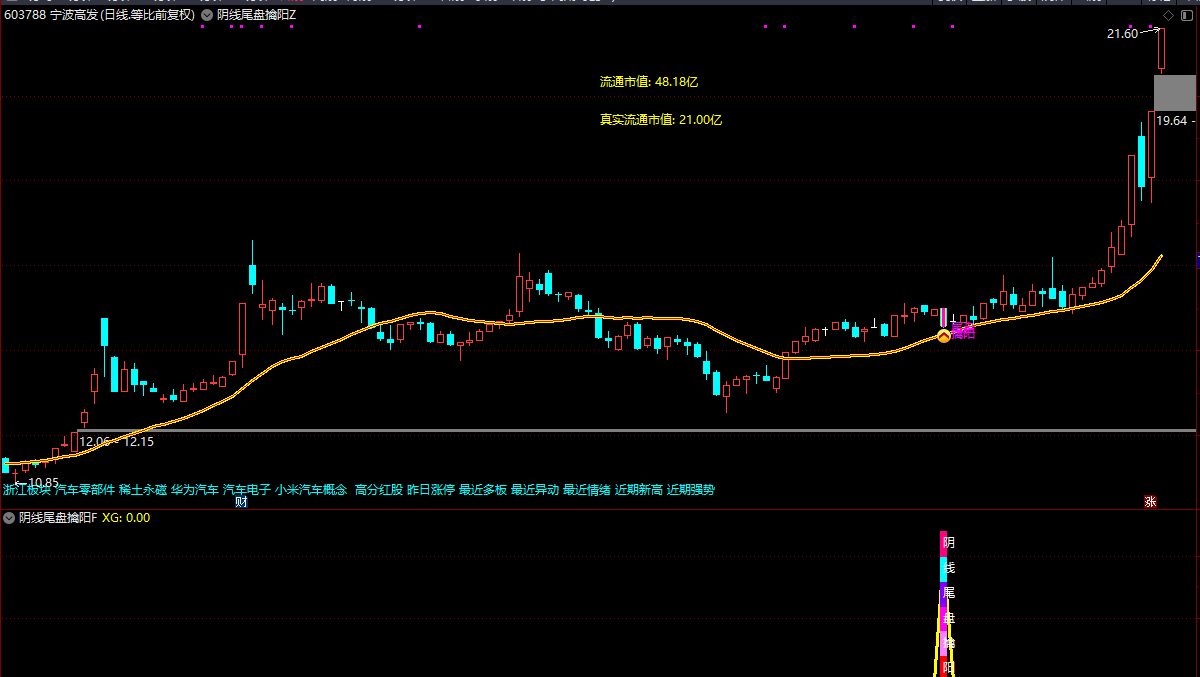Click the 603788 宁波高发 stock title
The height and width of the screenshot is (677, 1200).
point(99,15)
